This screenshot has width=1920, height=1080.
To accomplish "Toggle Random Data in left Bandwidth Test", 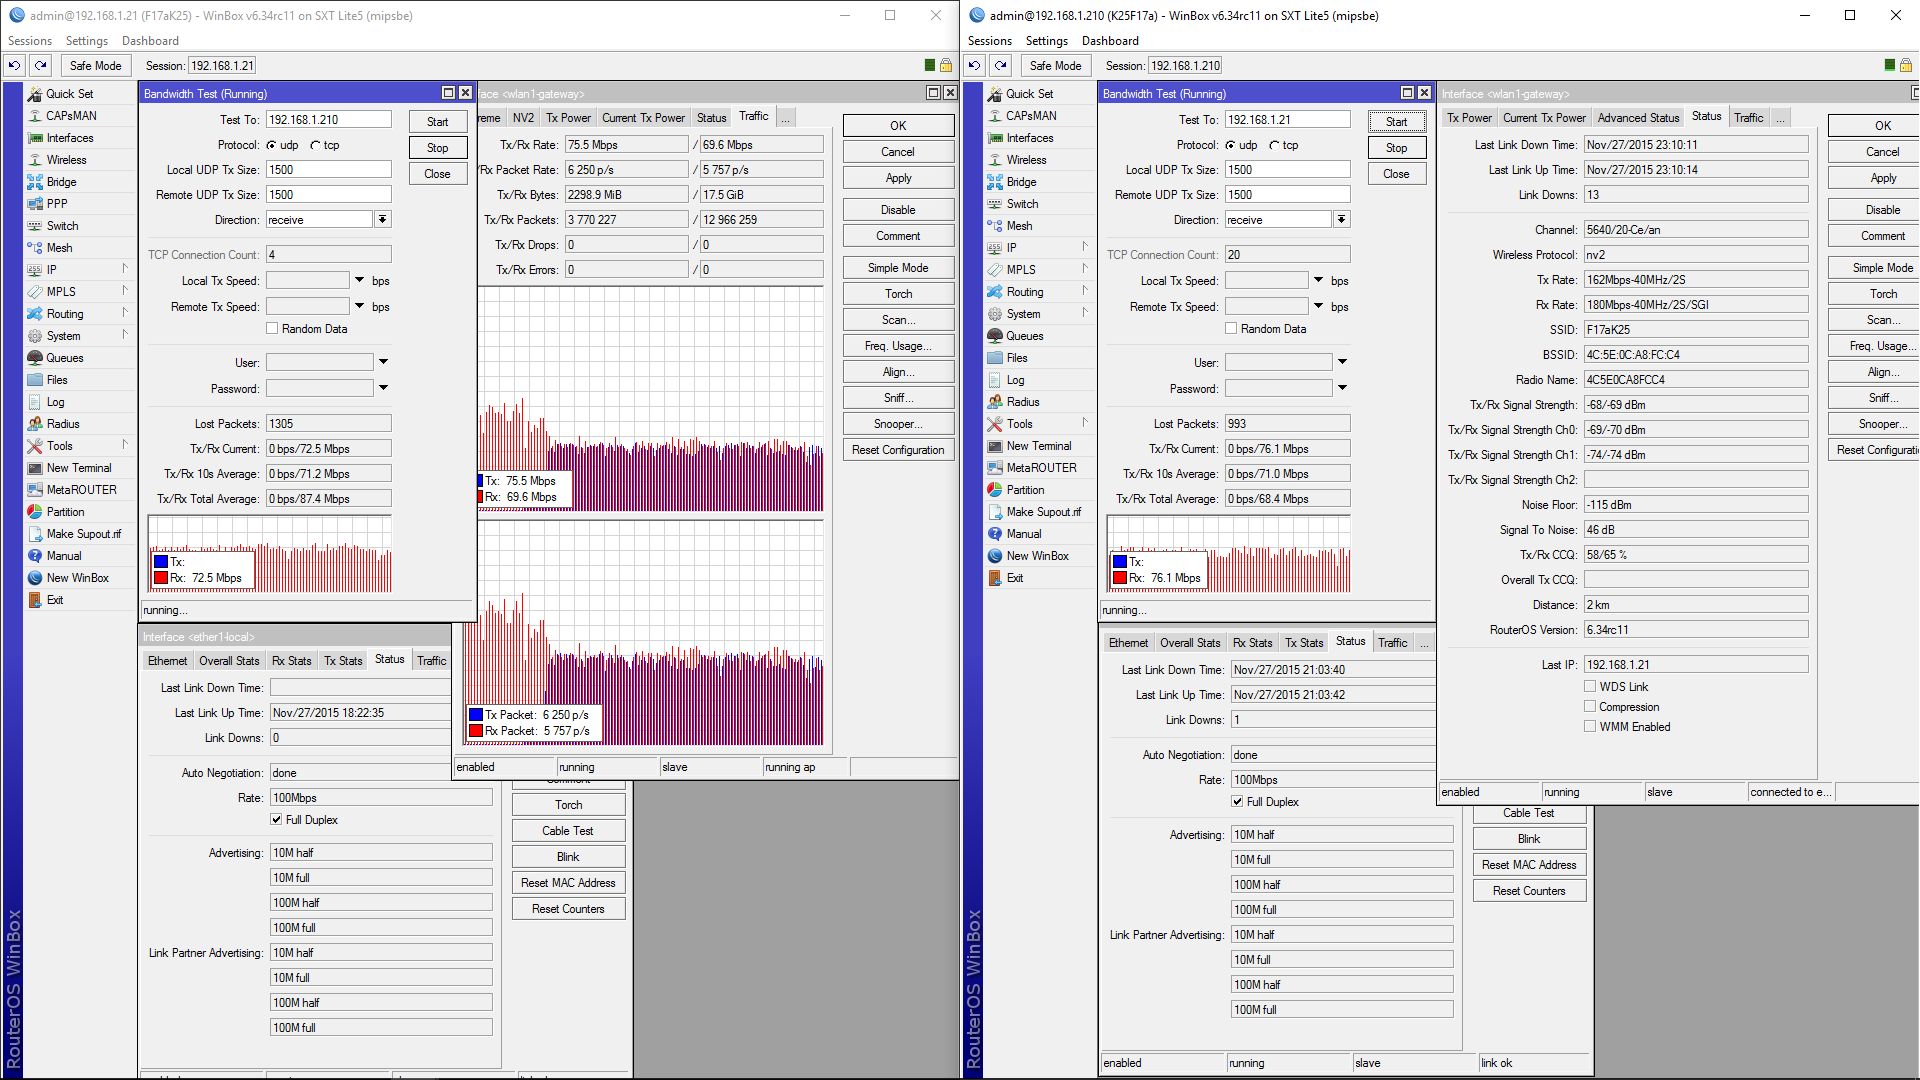I will point(272,329).
